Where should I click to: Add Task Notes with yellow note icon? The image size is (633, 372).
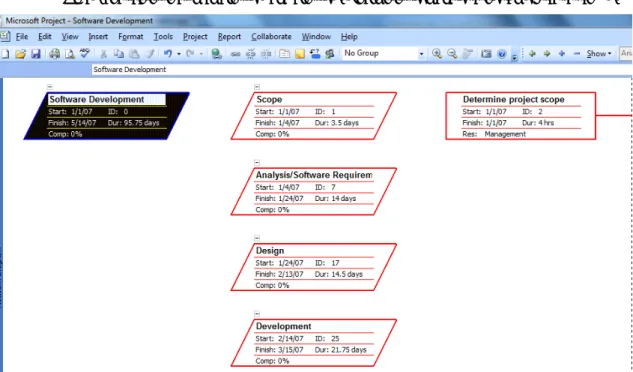(300, 53)
